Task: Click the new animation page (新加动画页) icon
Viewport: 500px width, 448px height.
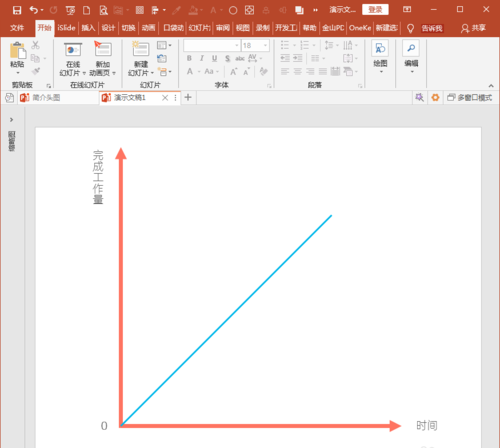Action: (x=103, y=49)
